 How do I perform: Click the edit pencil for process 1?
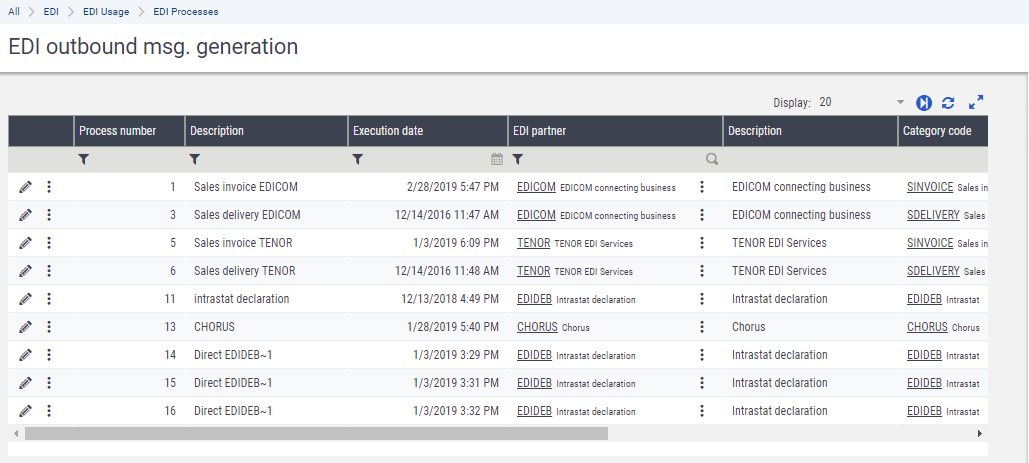click(25, 187)
